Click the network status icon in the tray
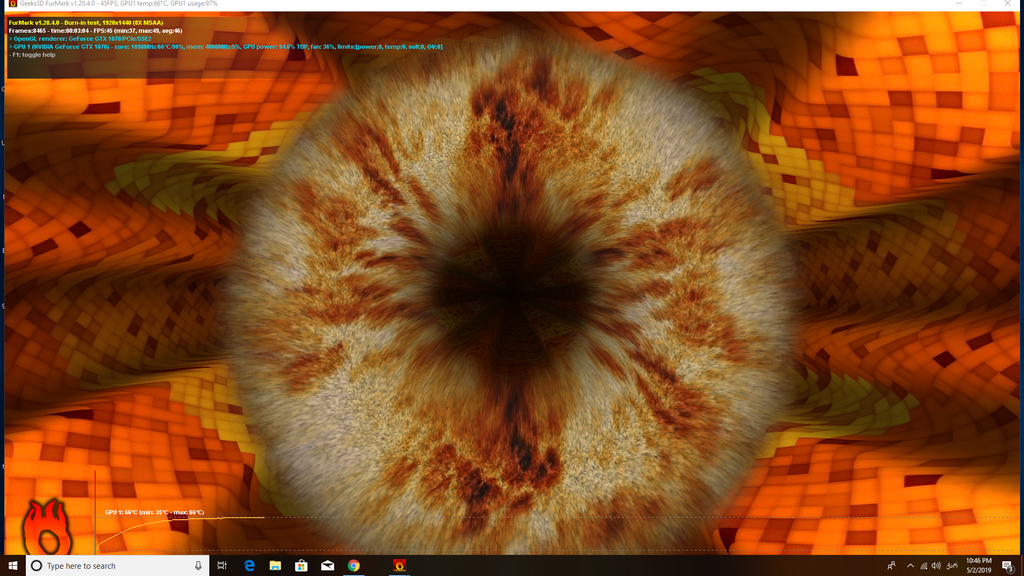 pos(925,565)
